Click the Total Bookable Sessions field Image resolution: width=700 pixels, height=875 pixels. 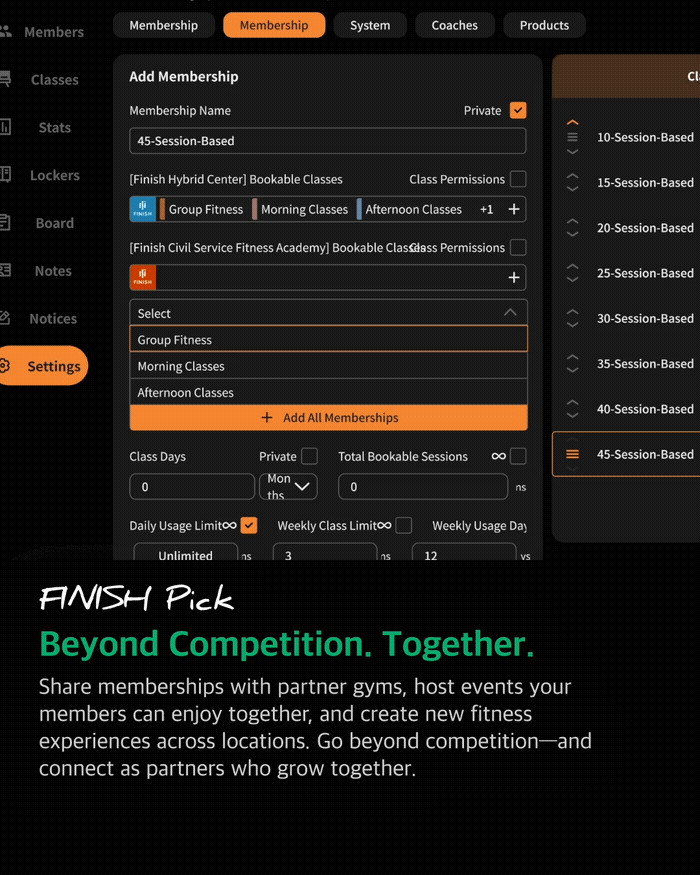click(423, 487)
